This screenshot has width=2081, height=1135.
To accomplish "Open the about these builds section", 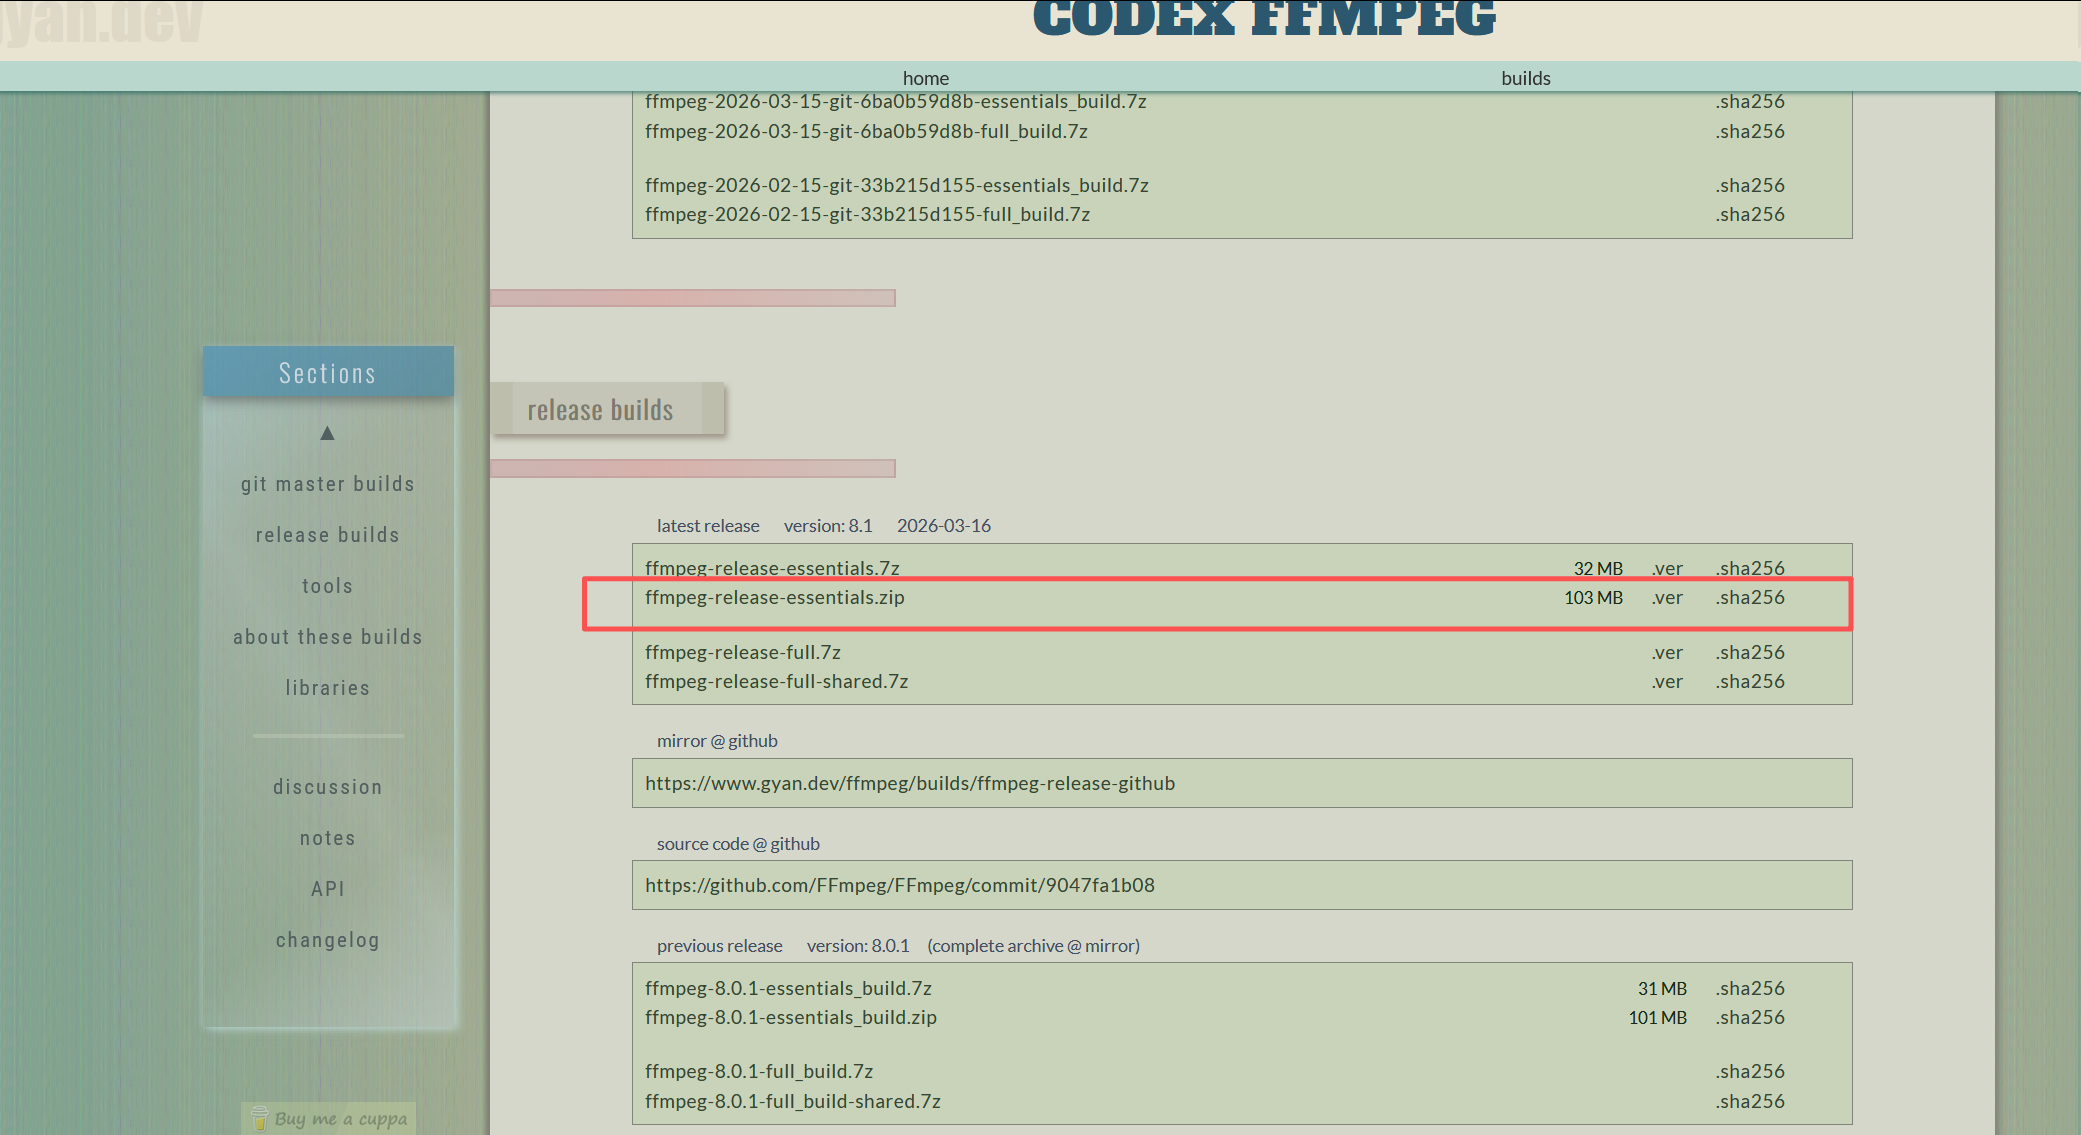I will coord(327,637).
